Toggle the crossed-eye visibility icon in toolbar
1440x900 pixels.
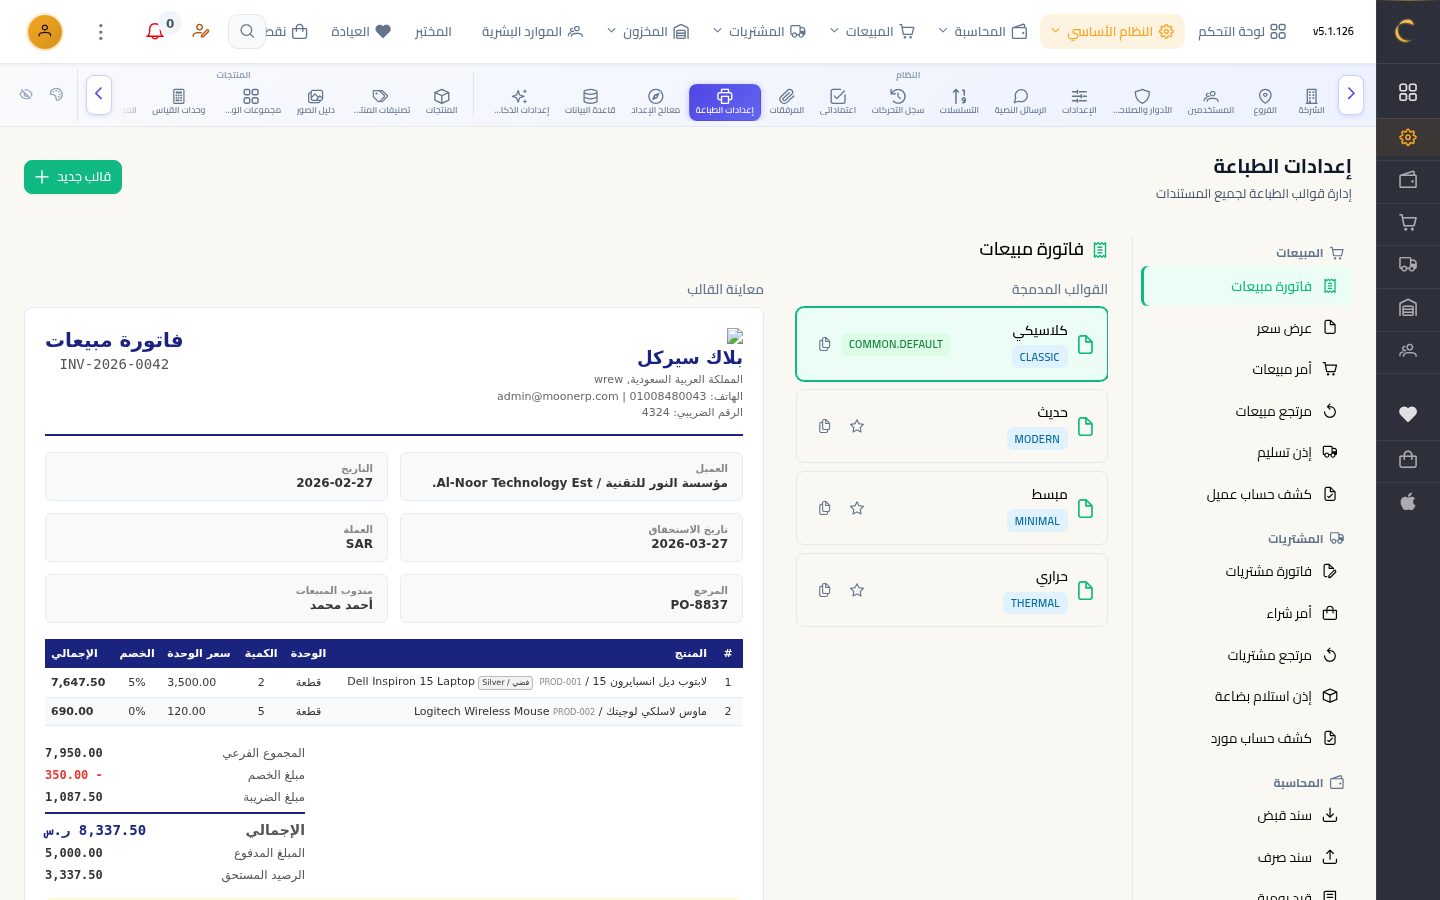pyautogui.click(x=26, y=94)
